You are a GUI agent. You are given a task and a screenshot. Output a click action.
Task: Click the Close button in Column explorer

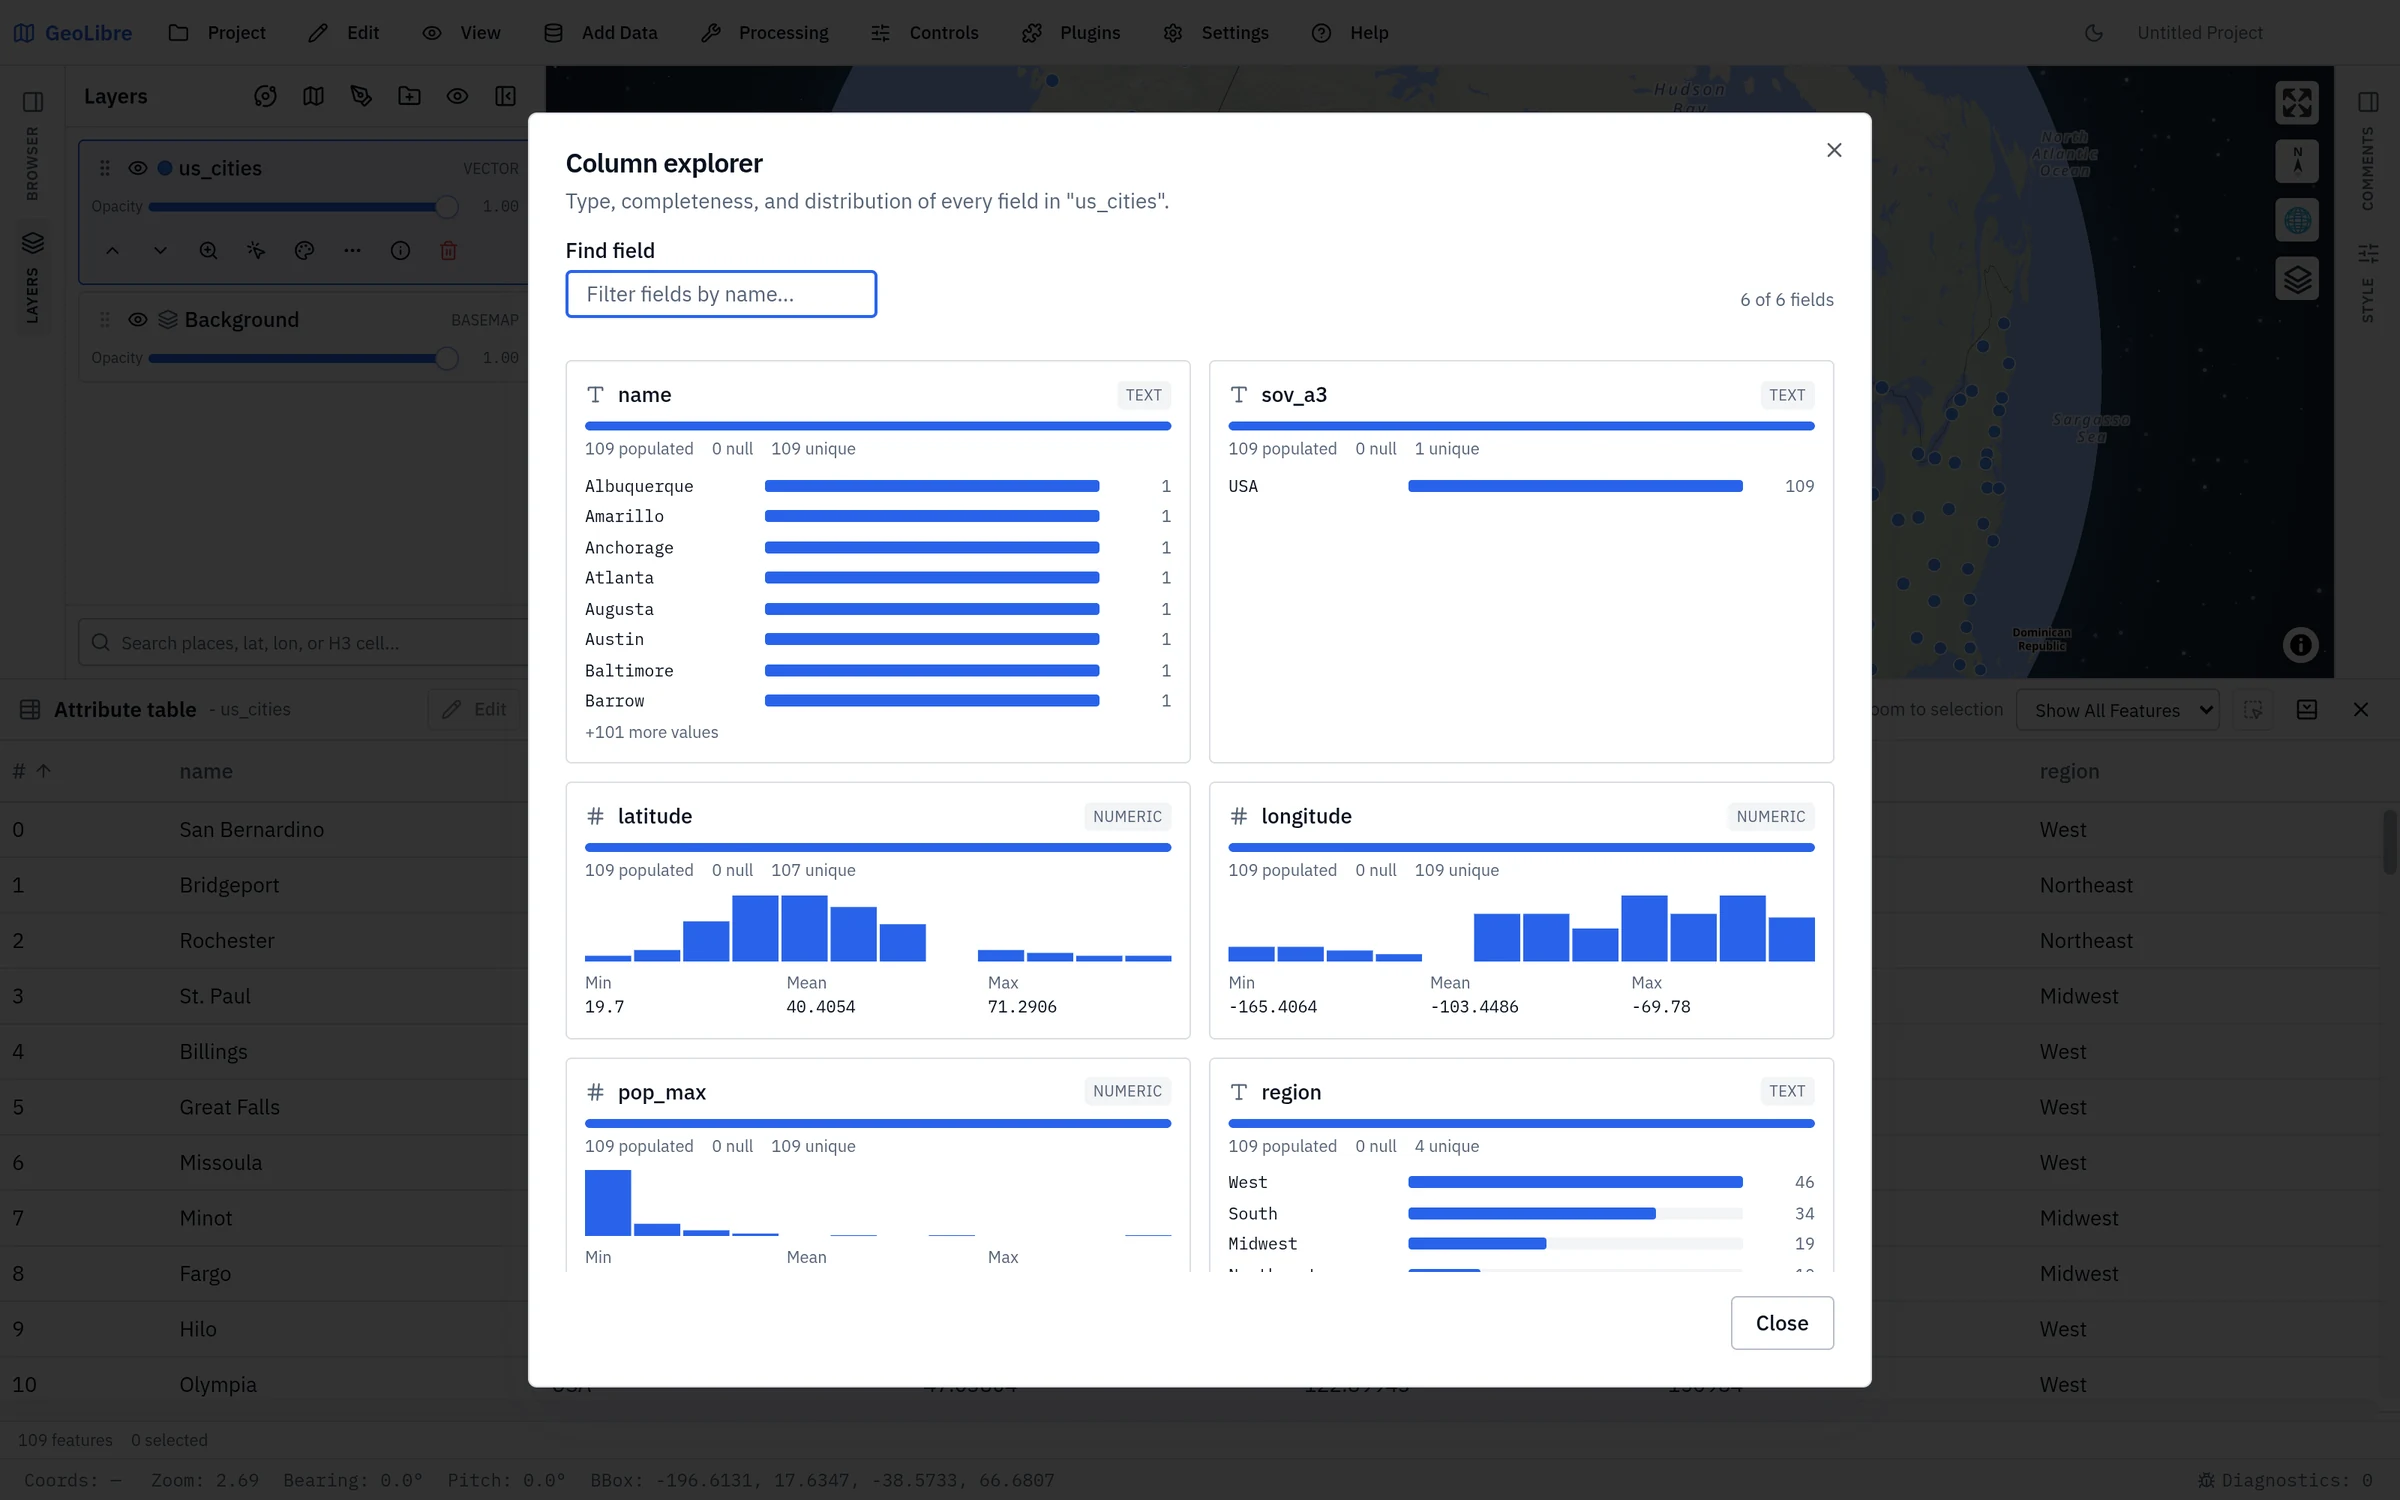[1782, 1322]
